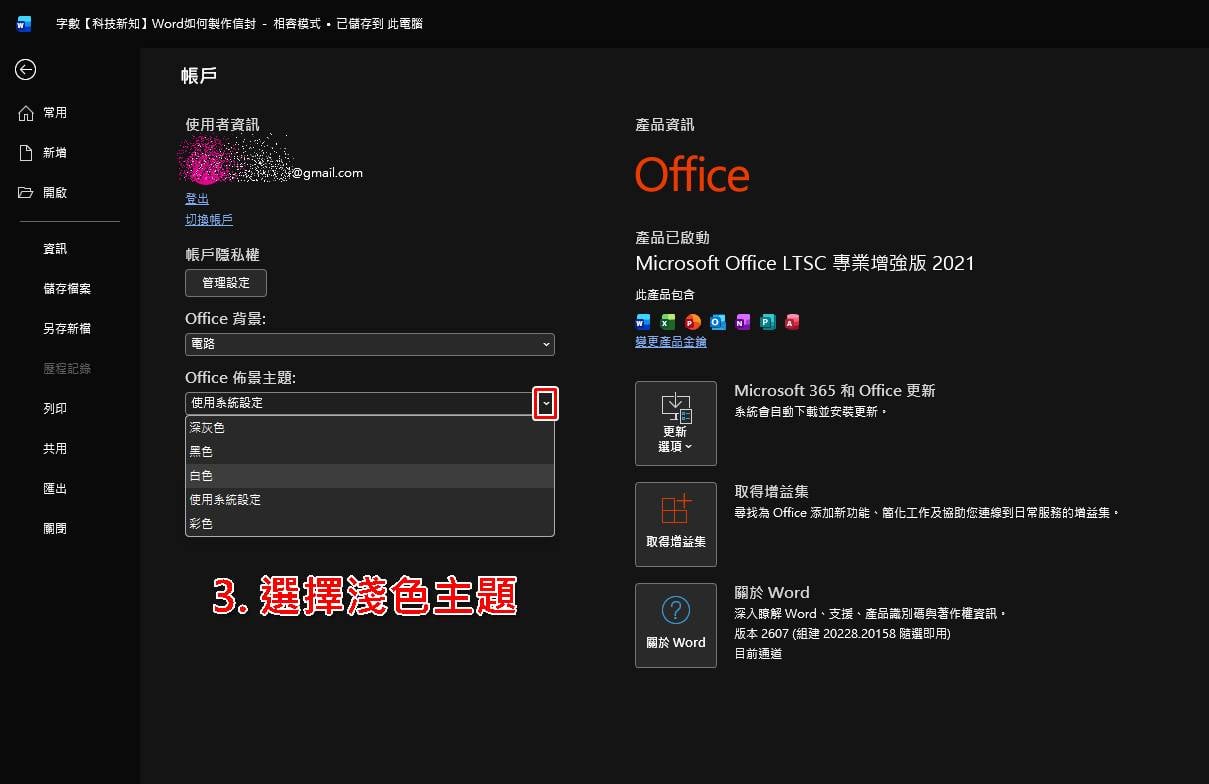The width and height of the screenshot is (1209, 784).
Task: Click the 切換帳戶 link
Action: point(209,219)
